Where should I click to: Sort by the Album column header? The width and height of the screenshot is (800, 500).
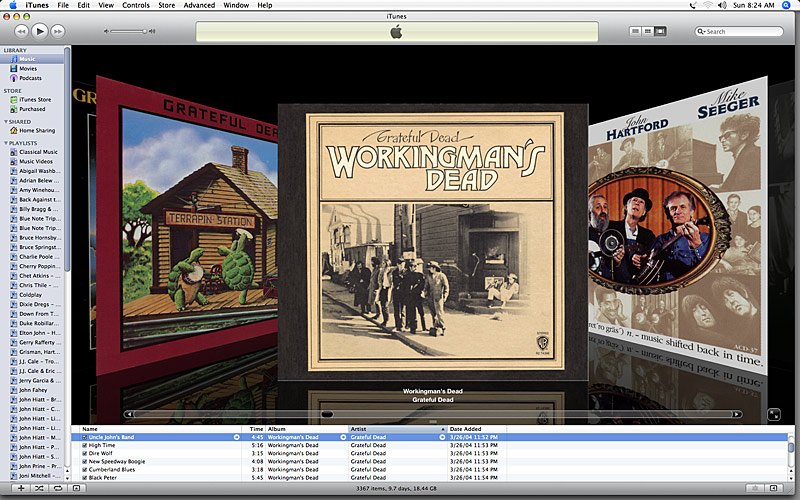pos(307,429)
